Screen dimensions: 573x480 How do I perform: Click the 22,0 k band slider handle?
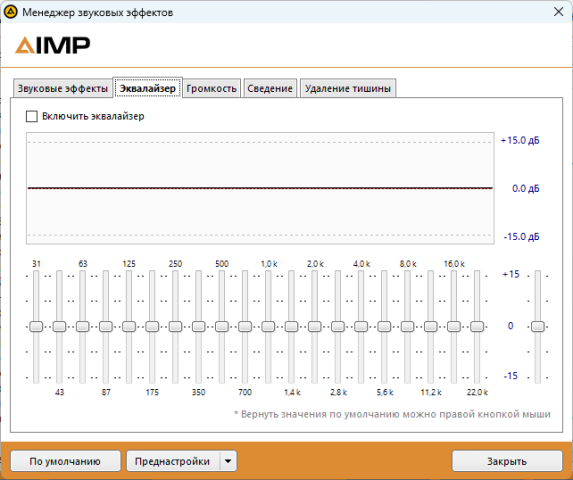click(x=477, y=326)
